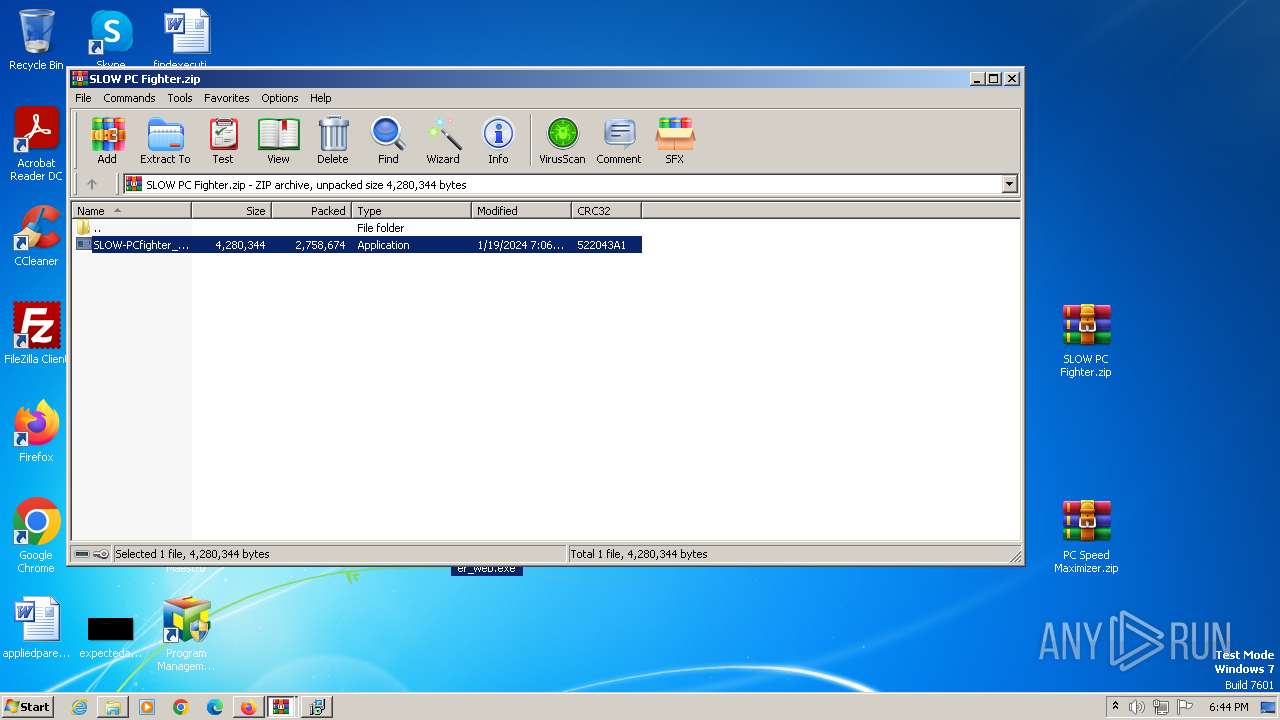The image size is (1280, 720).
Task: Select the SLOW-PCfighter application file row
Action: [x=357, y=245]
